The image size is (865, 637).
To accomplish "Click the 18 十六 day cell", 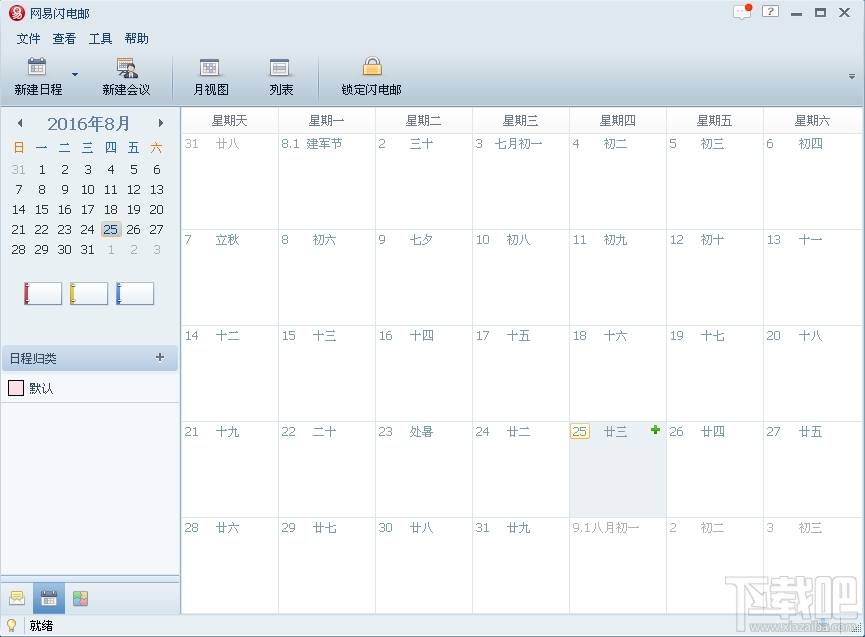I will pyautogui.click(x=618, y=373).
